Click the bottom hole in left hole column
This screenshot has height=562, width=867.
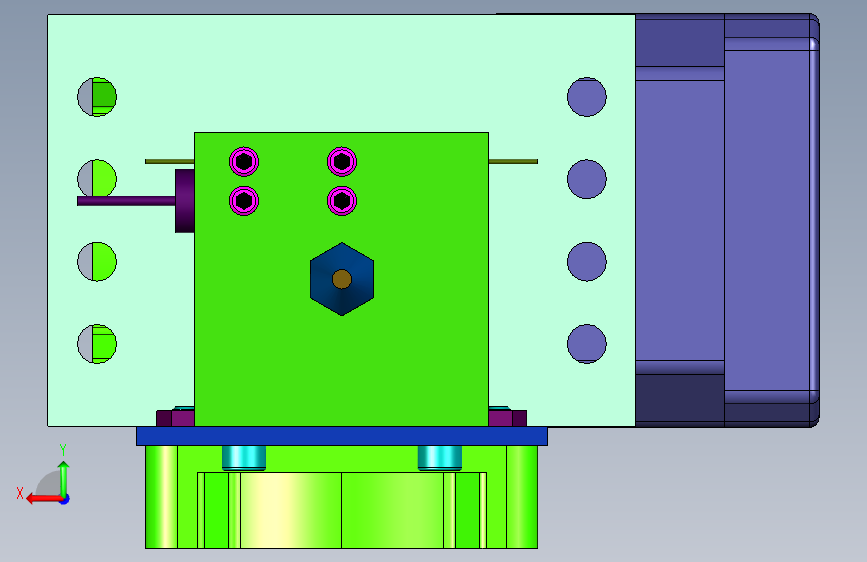pos(97,344)
